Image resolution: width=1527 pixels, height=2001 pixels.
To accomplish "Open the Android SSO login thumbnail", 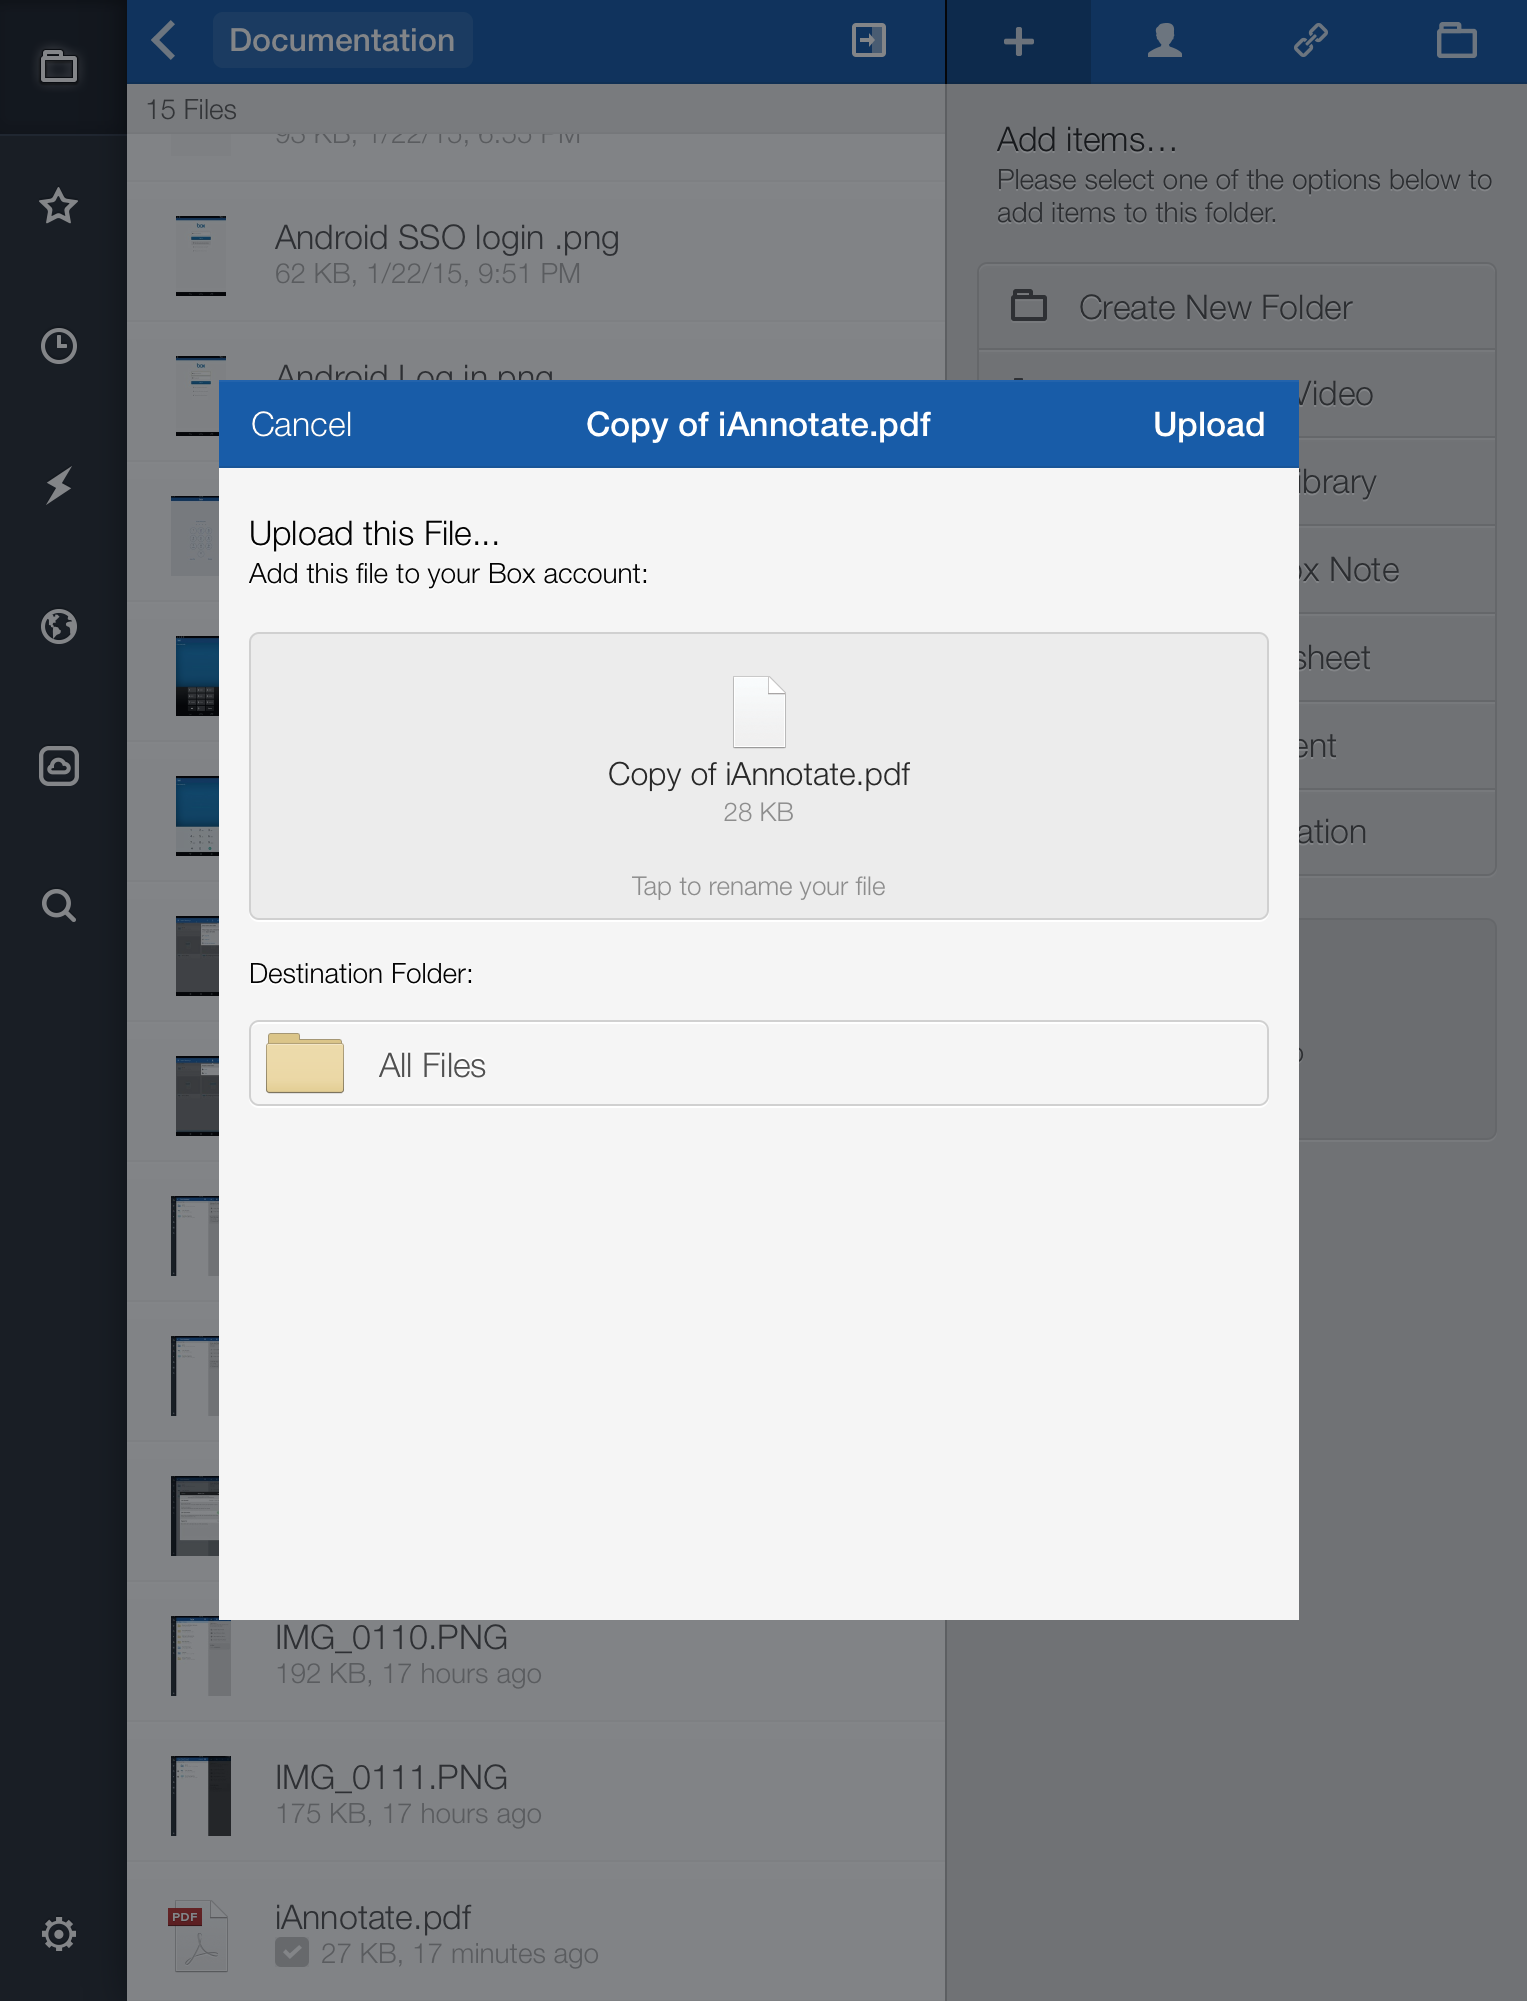I will [x=200, y=255].
